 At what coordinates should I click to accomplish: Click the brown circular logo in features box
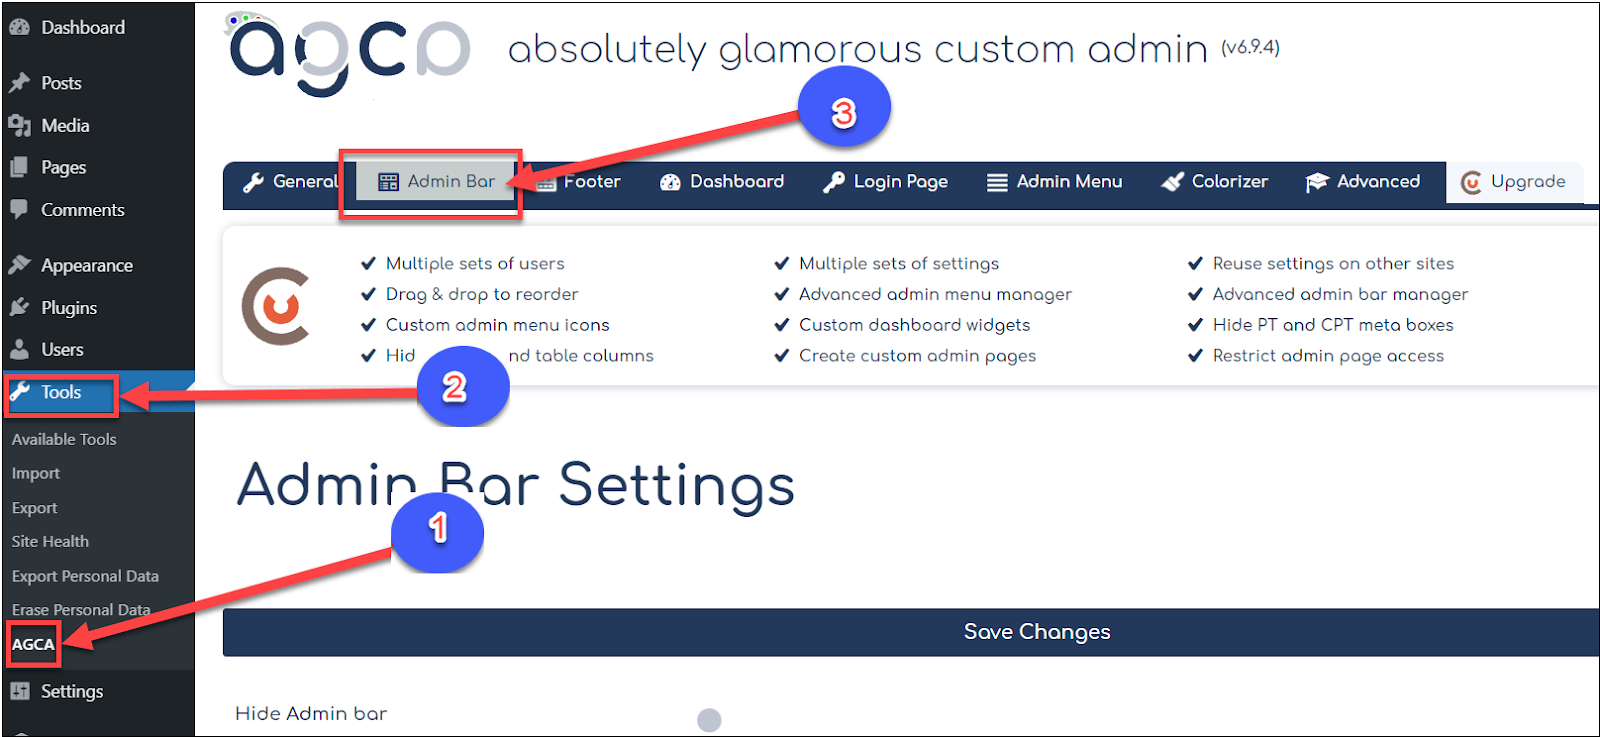pos(277,306)
